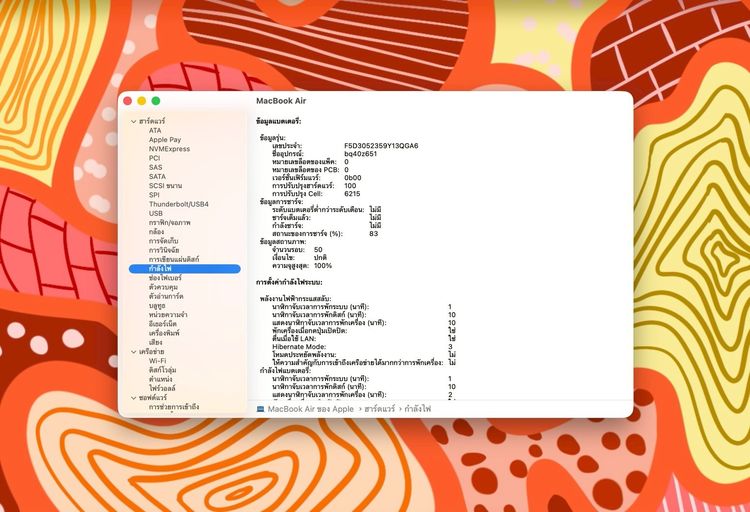Click กำลังไฟ in the bottom path bar

click(418, 409)
